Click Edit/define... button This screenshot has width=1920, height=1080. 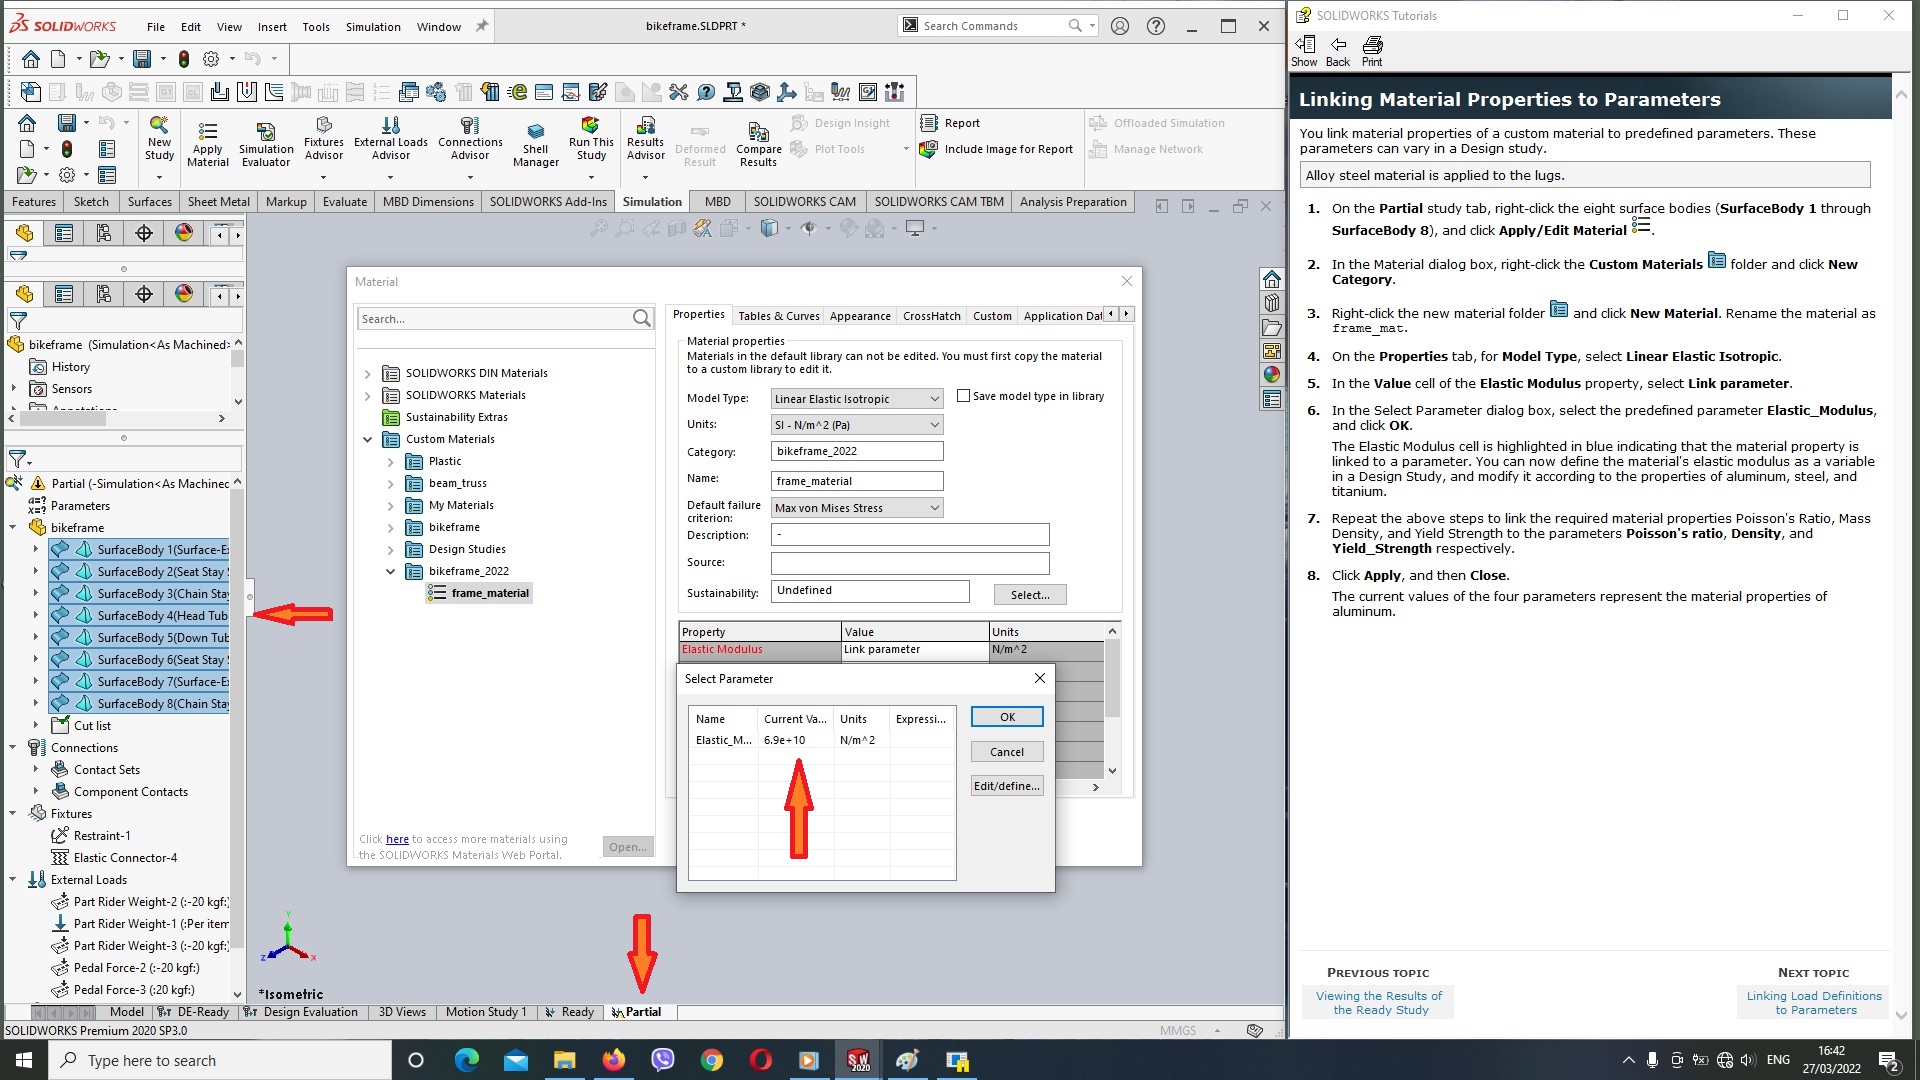pos(1007,786)
